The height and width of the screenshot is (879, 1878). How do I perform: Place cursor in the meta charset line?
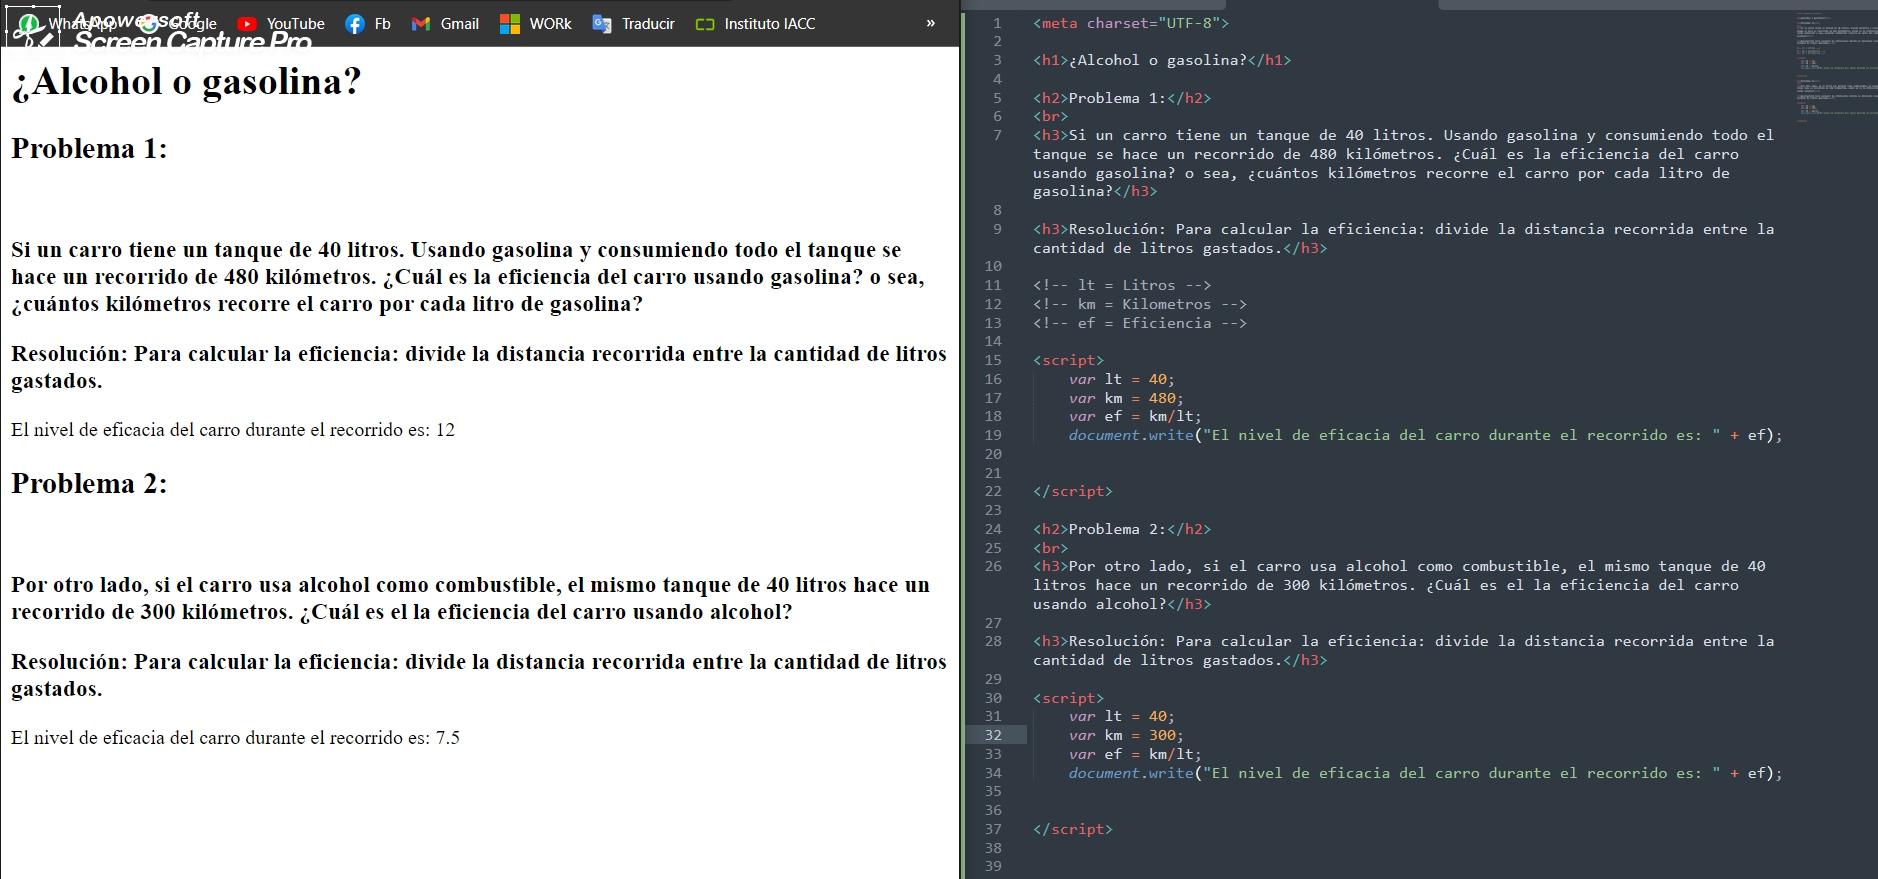[x=1131, y=23]
